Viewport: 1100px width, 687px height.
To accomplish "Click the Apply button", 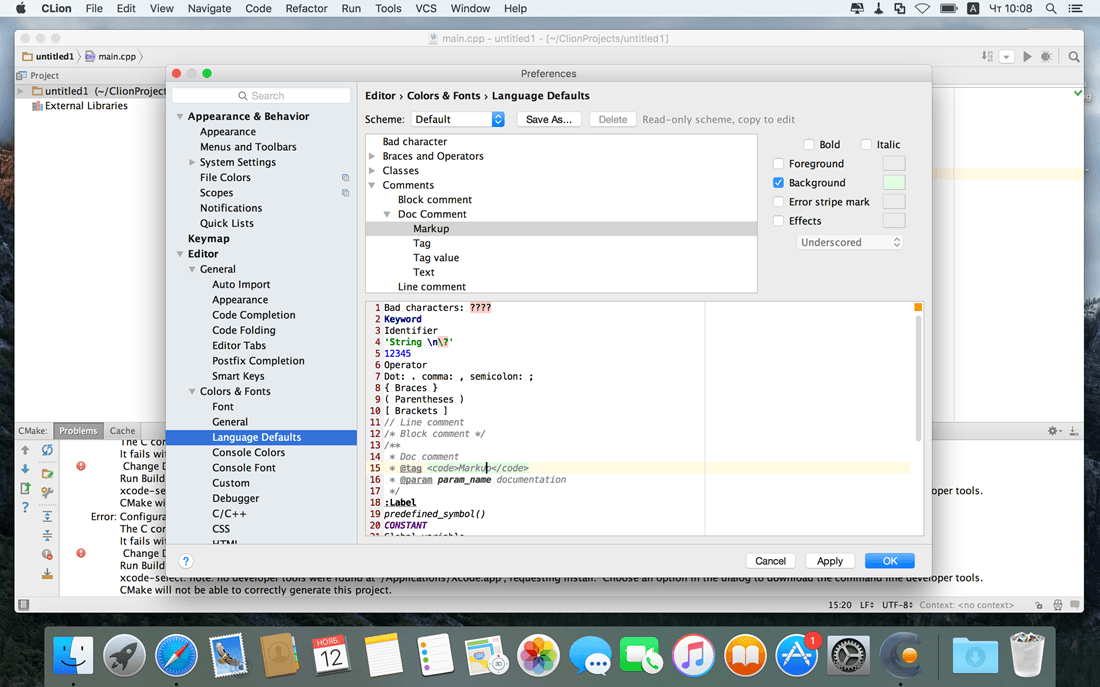I will coord(829,561).
